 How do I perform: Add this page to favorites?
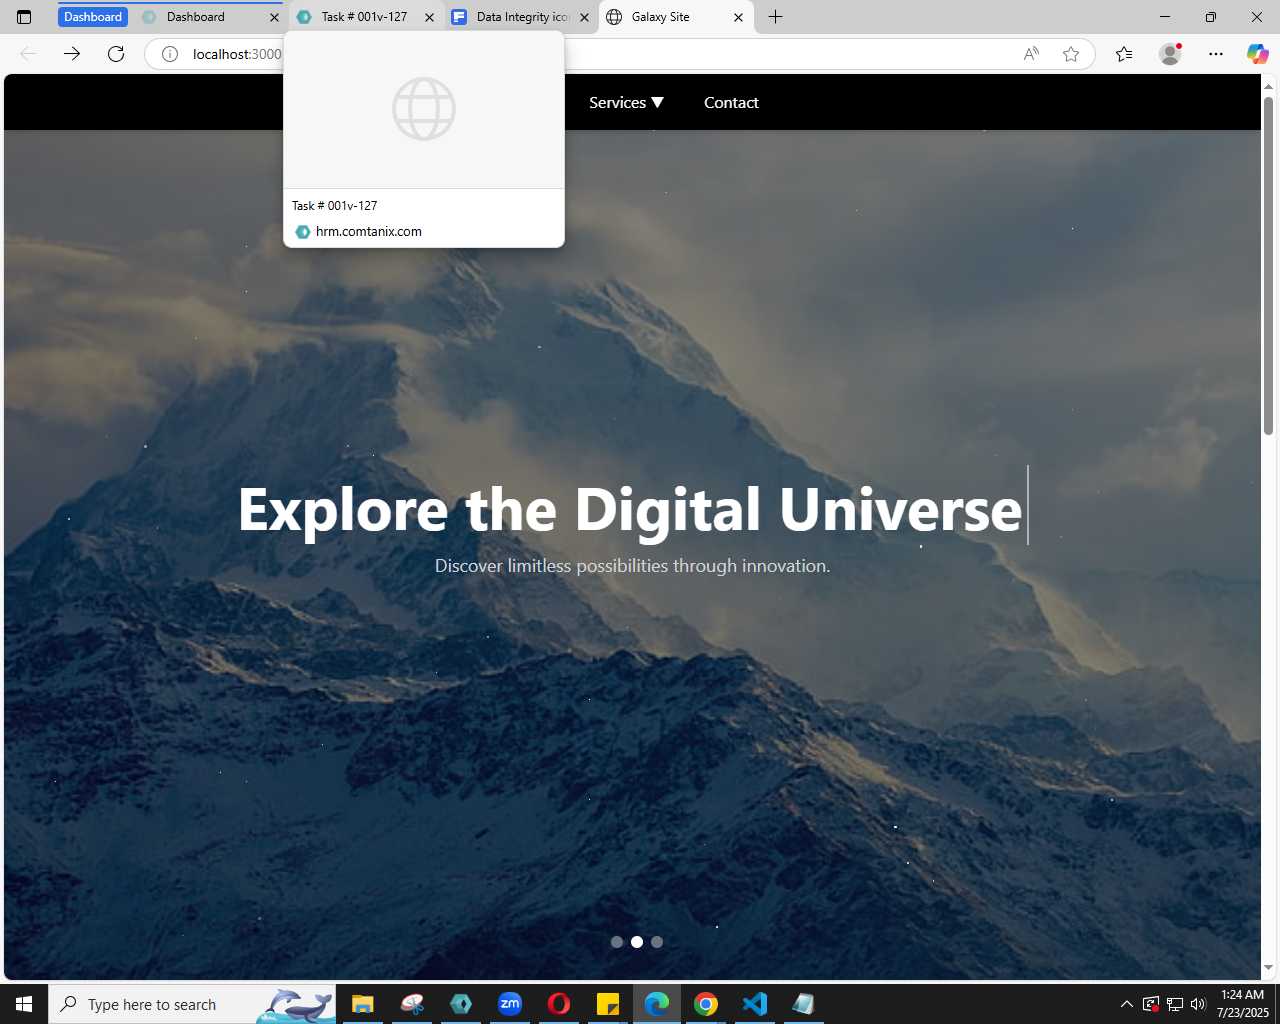(1071, 54)
